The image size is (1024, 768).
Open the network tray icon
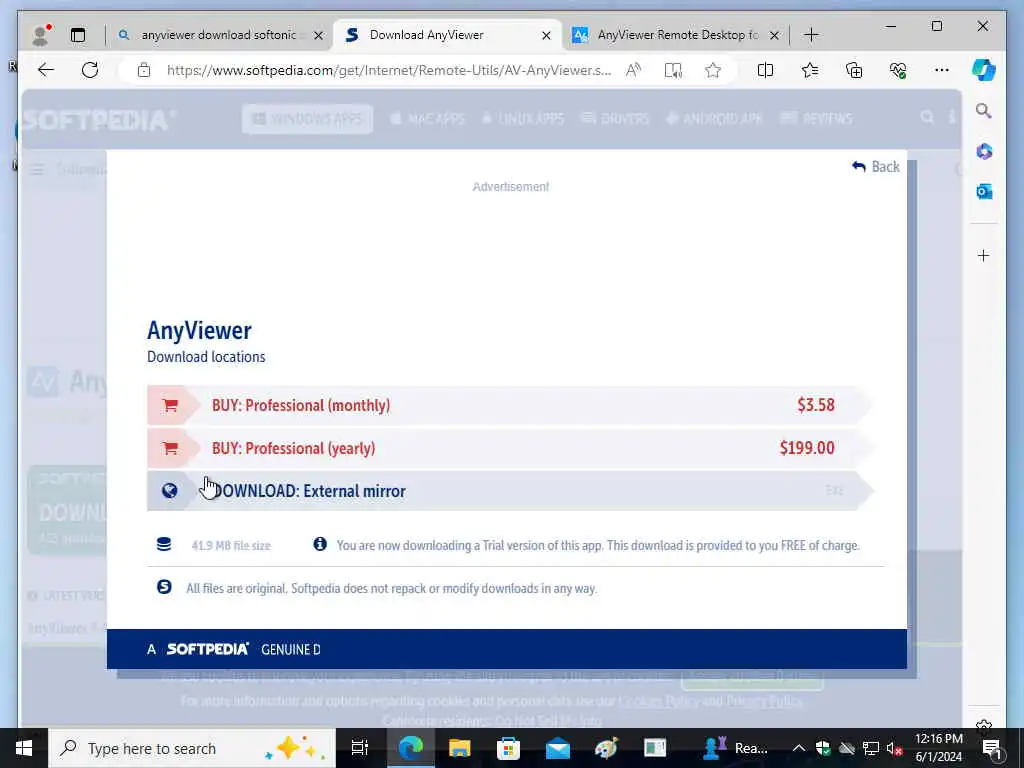(870, 748)
